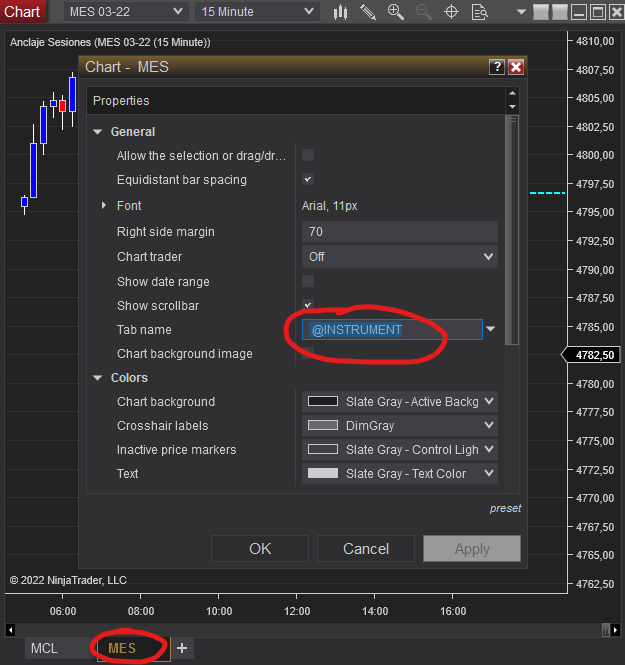Click the Cancel button

[x=366, y=549]
